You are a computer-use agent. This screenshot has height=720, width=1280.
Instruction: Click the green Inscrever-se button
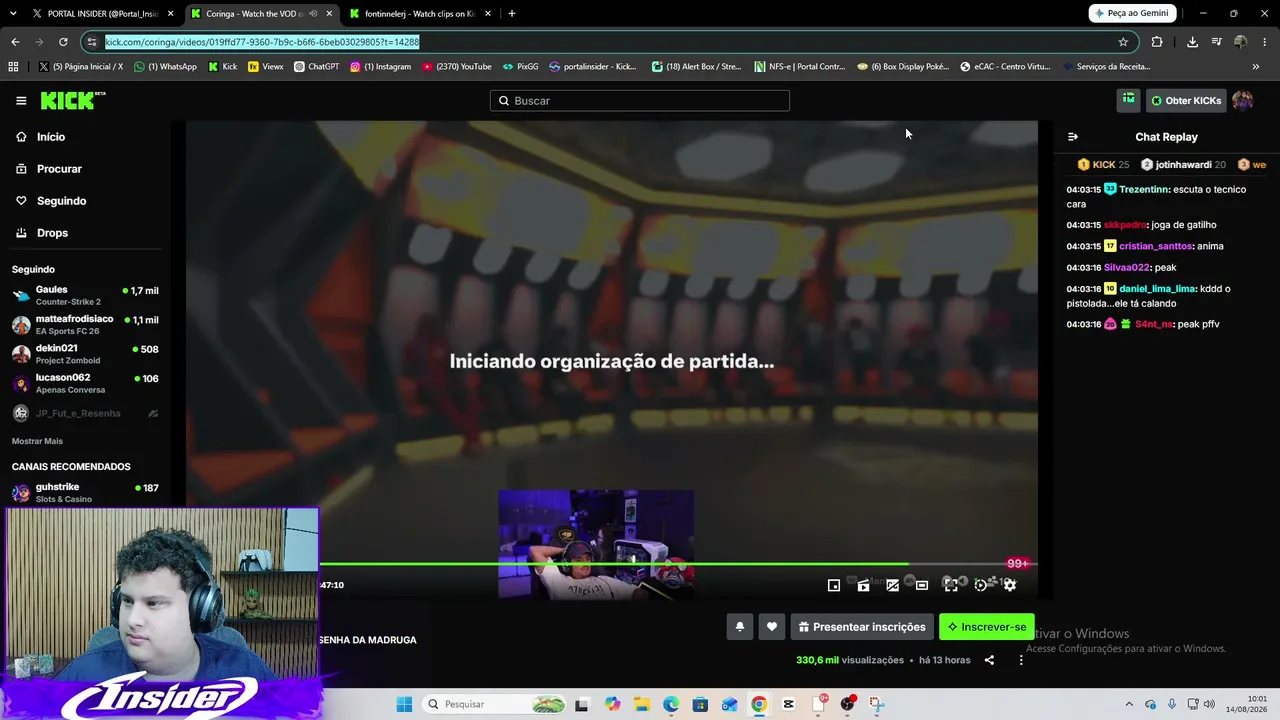(987, 627)
